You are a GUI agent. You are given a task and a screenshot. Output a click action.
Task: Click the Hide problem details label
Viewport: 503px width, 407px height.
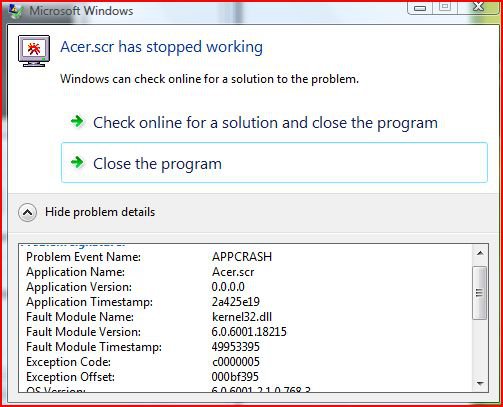tap(100, 212)
